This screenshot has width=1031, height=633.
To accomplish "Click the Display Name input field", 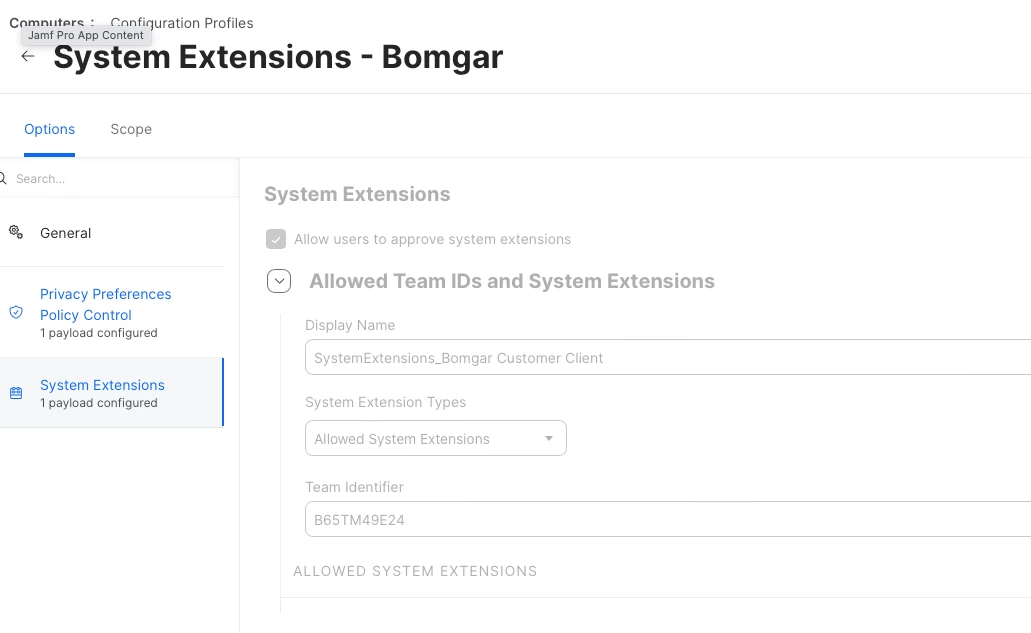I will point(668,358).
